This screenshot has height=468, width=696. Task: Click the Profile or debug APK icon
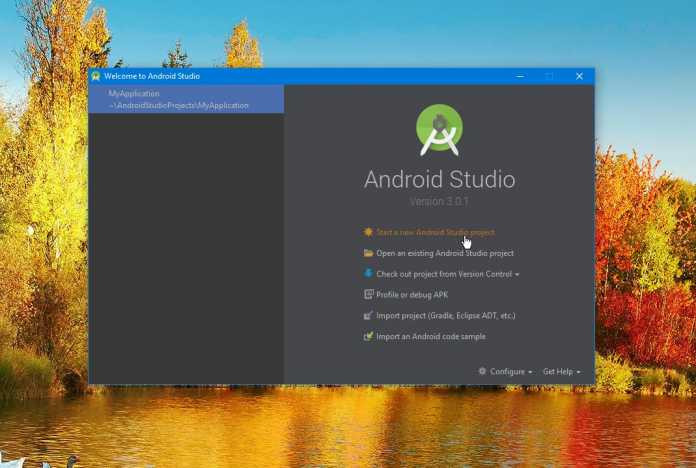[x=368, y=294]
